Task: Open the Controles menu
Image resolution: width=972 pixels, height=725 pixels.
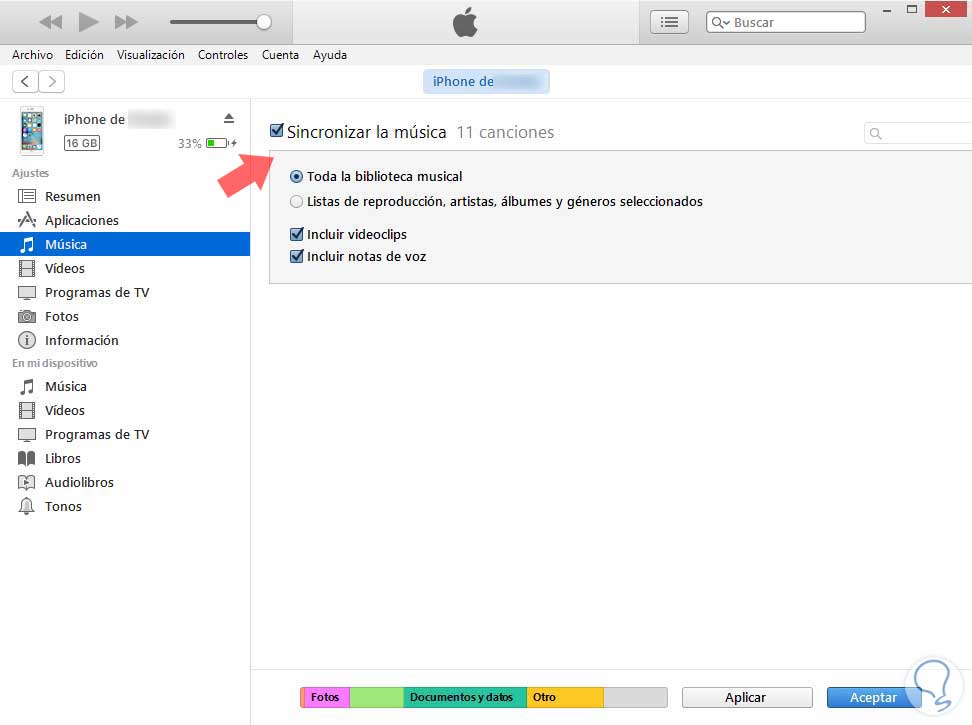Action: pyautogui.click(x=223, y=55)
